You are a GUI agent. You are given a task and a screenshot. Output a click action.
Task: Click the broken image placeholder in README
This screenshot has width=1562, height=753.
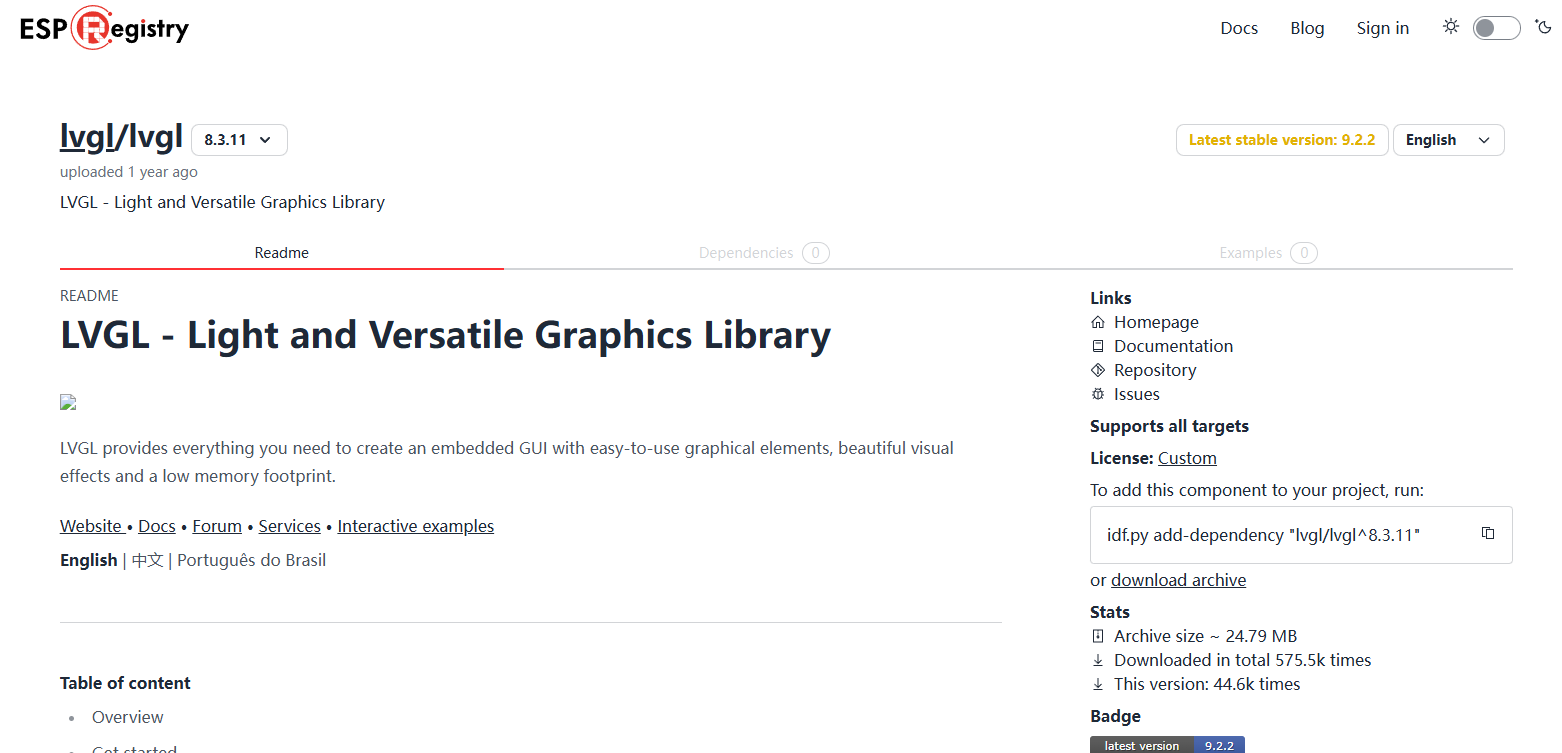coord(68,402)
